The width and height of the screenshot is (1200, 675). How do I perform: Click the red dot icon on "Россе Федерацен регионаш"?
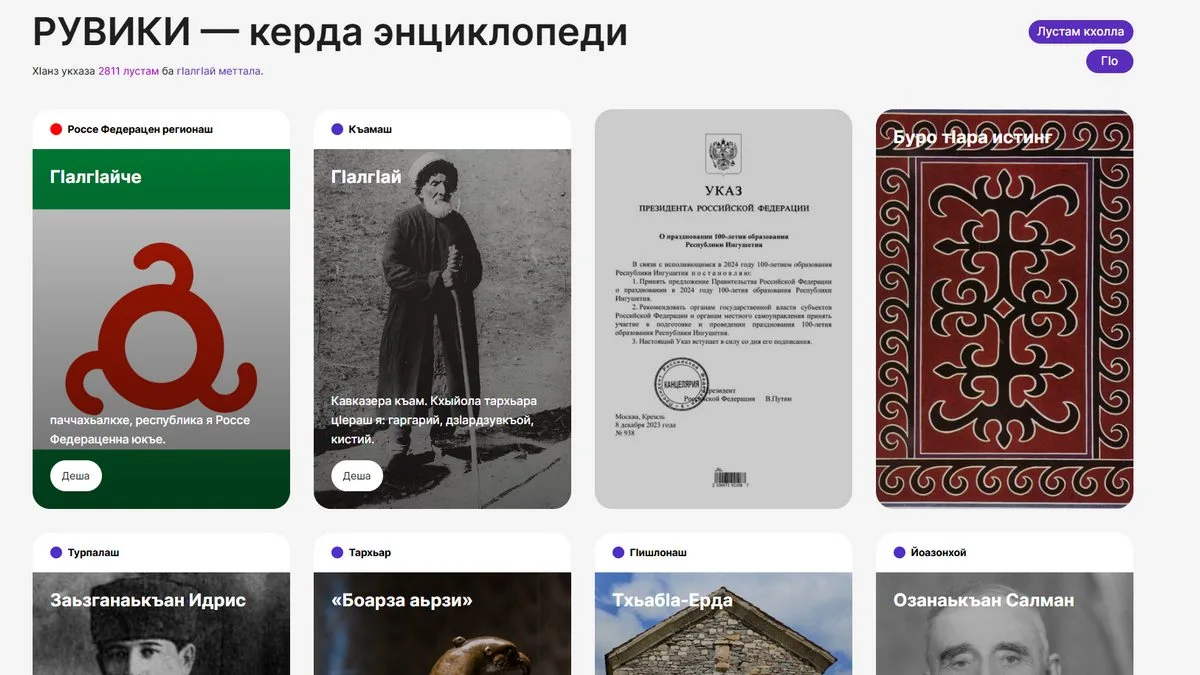pyautogui.click(x=58, y=129)
